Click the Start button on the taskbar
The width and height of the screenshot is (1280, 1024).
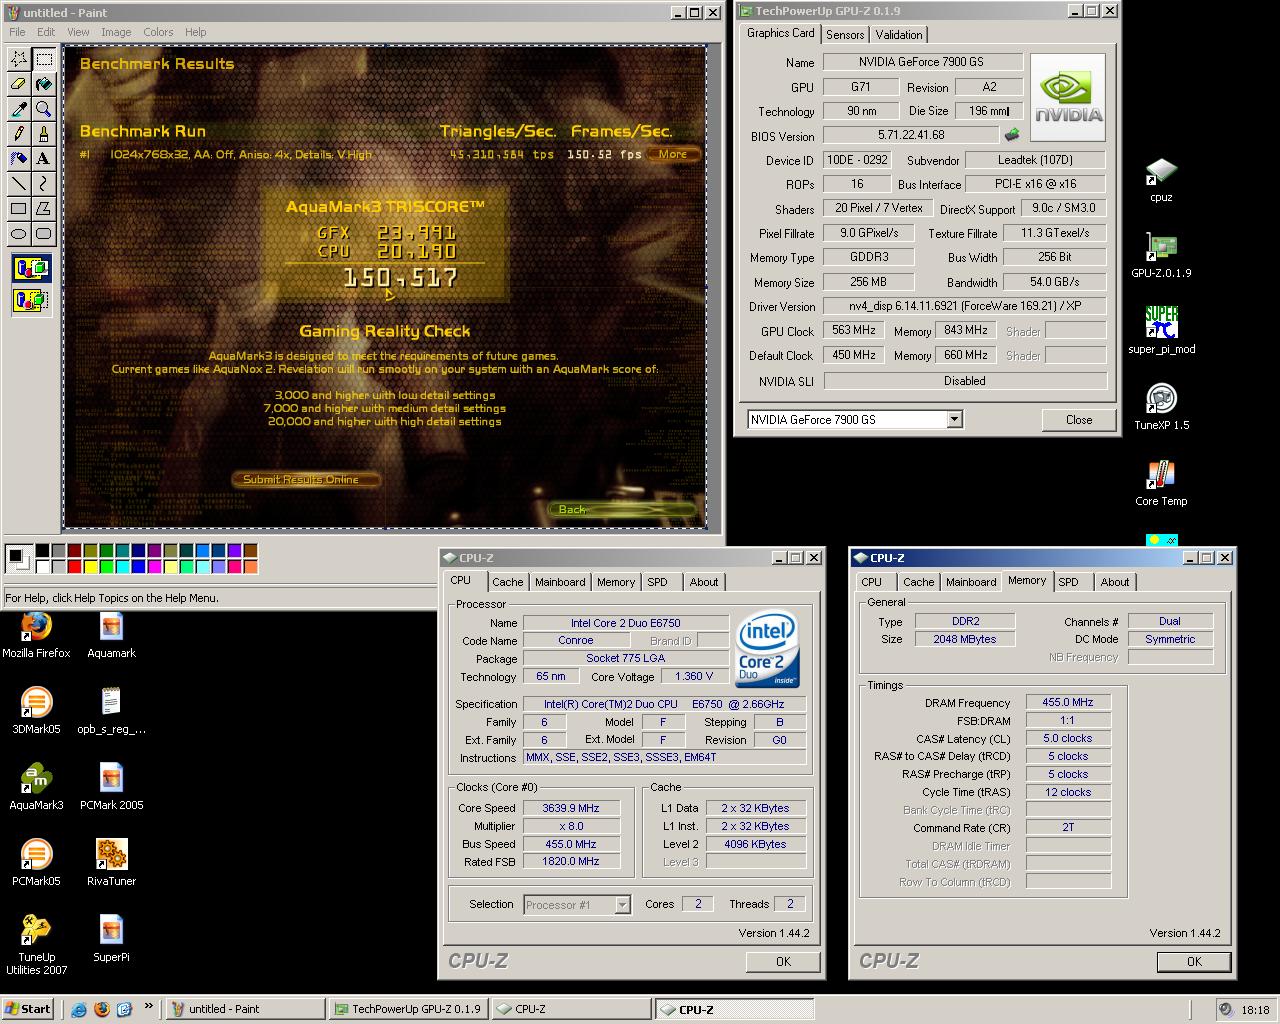(28, 1009)
